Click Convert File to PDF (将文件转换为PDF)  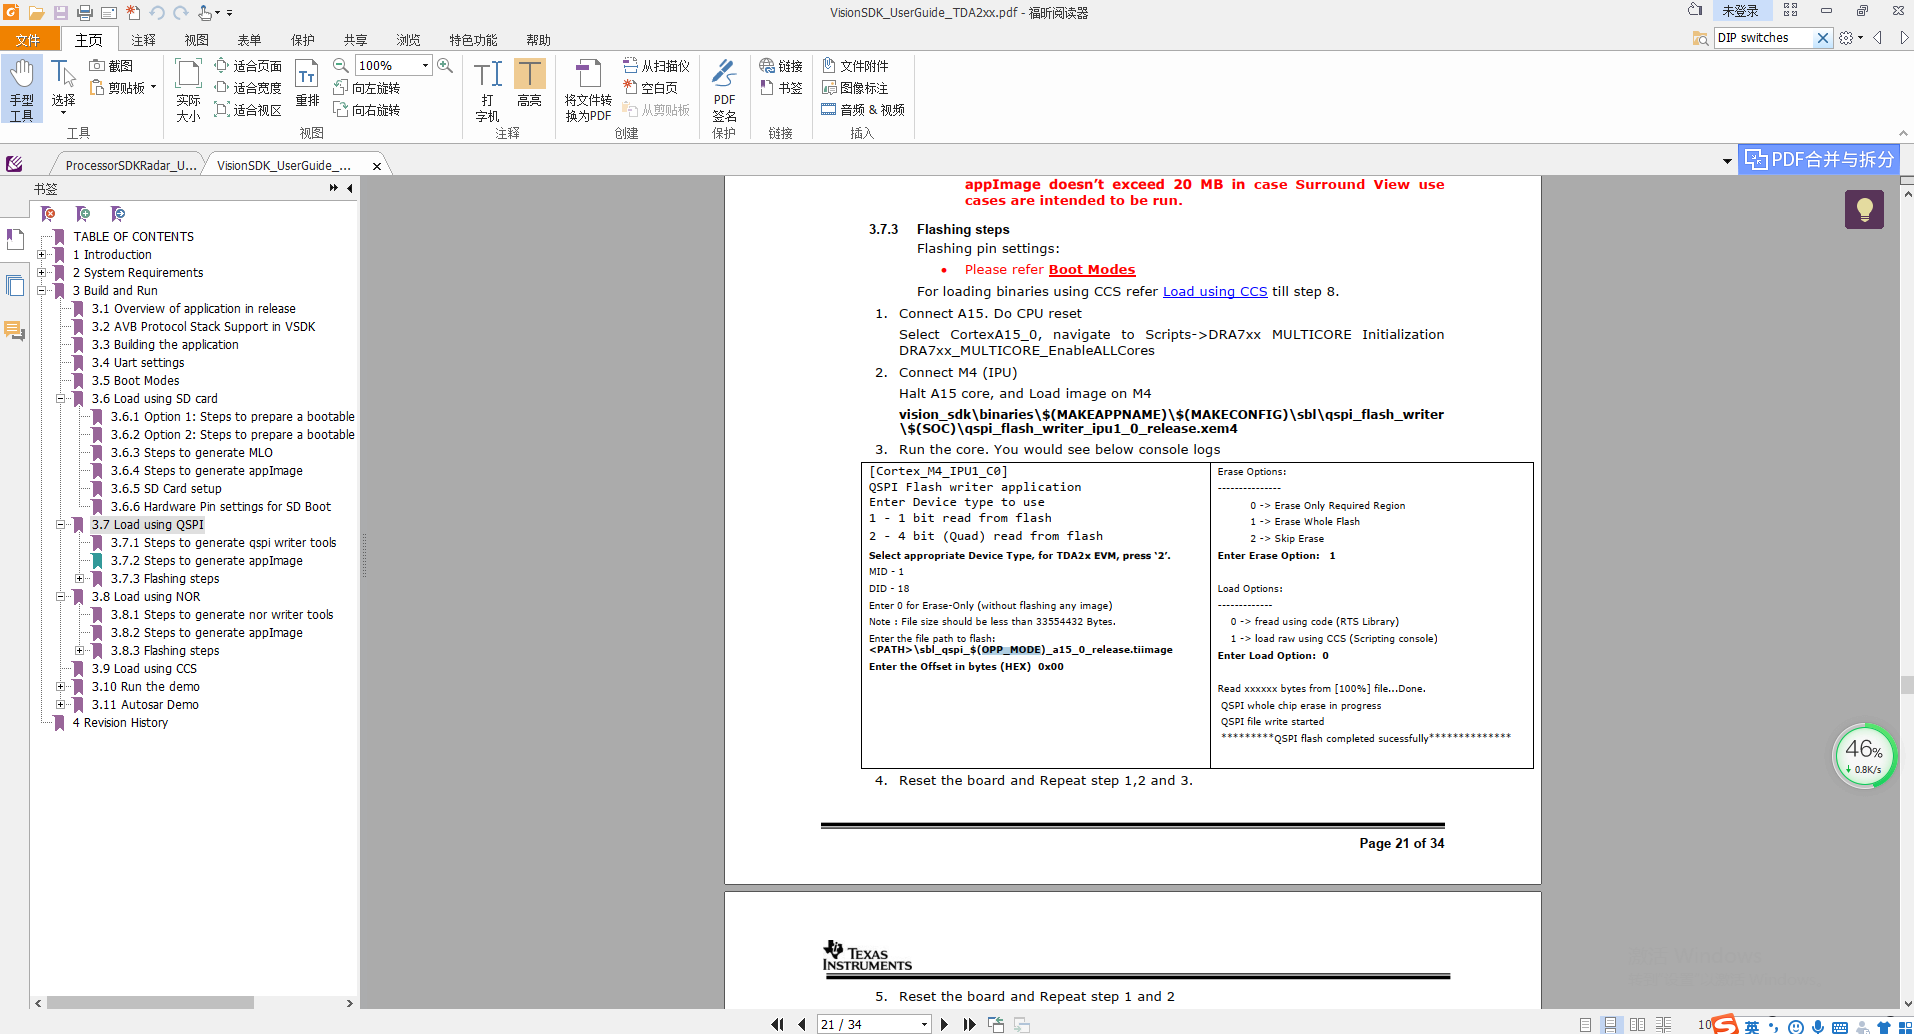tap(588, 90)
